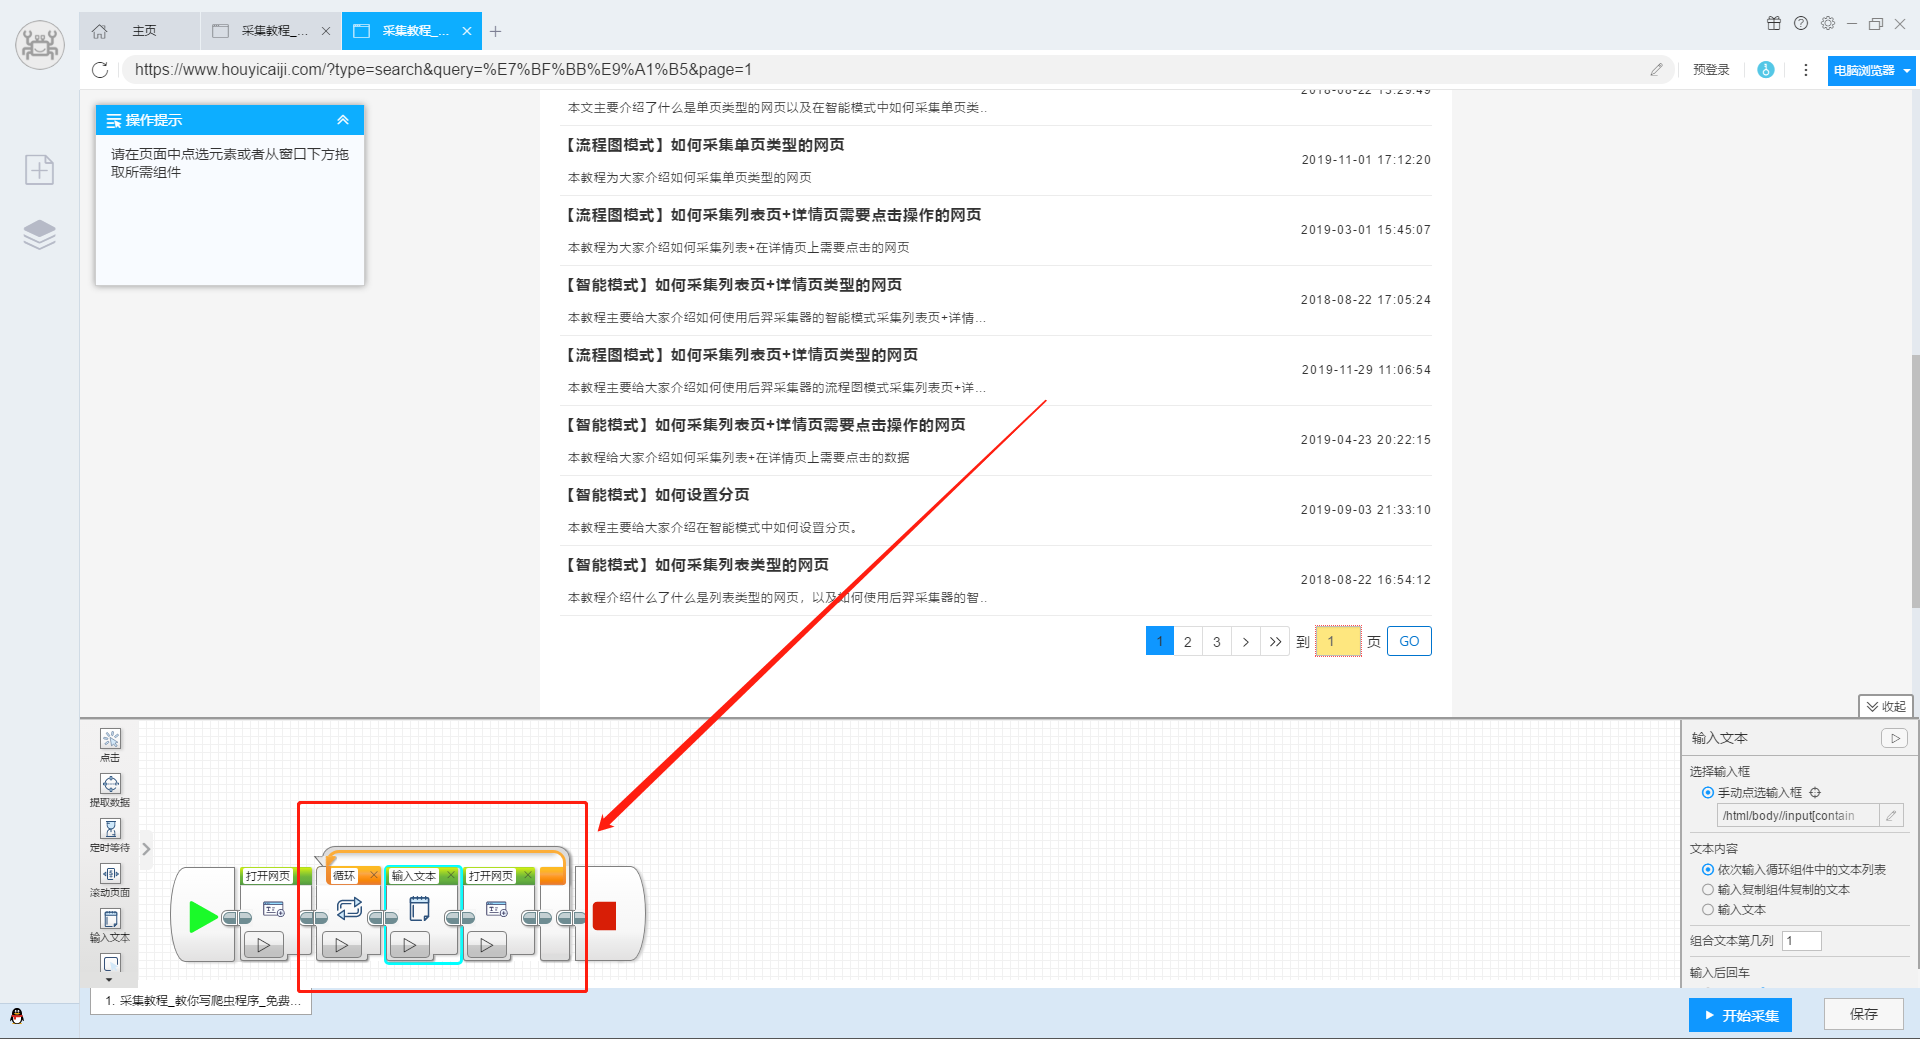Select the browser icon of 打开网页 inside loop
1920x1039 pixels.
(496, 909)
